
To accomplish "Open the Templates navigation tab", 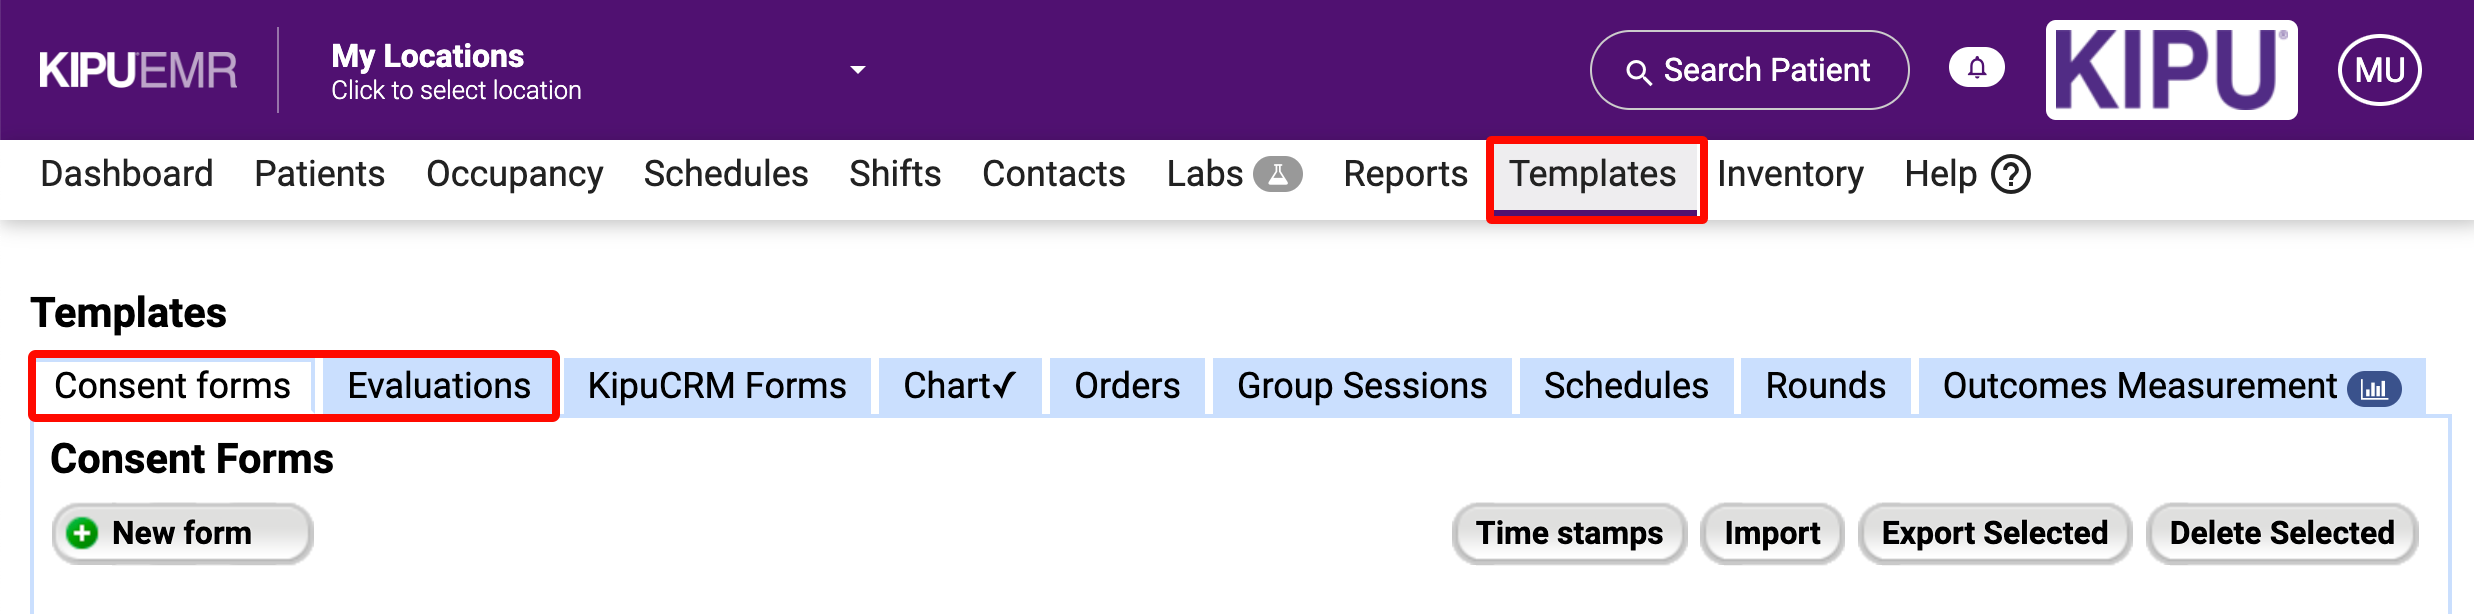I will [x=1592, y=174].
